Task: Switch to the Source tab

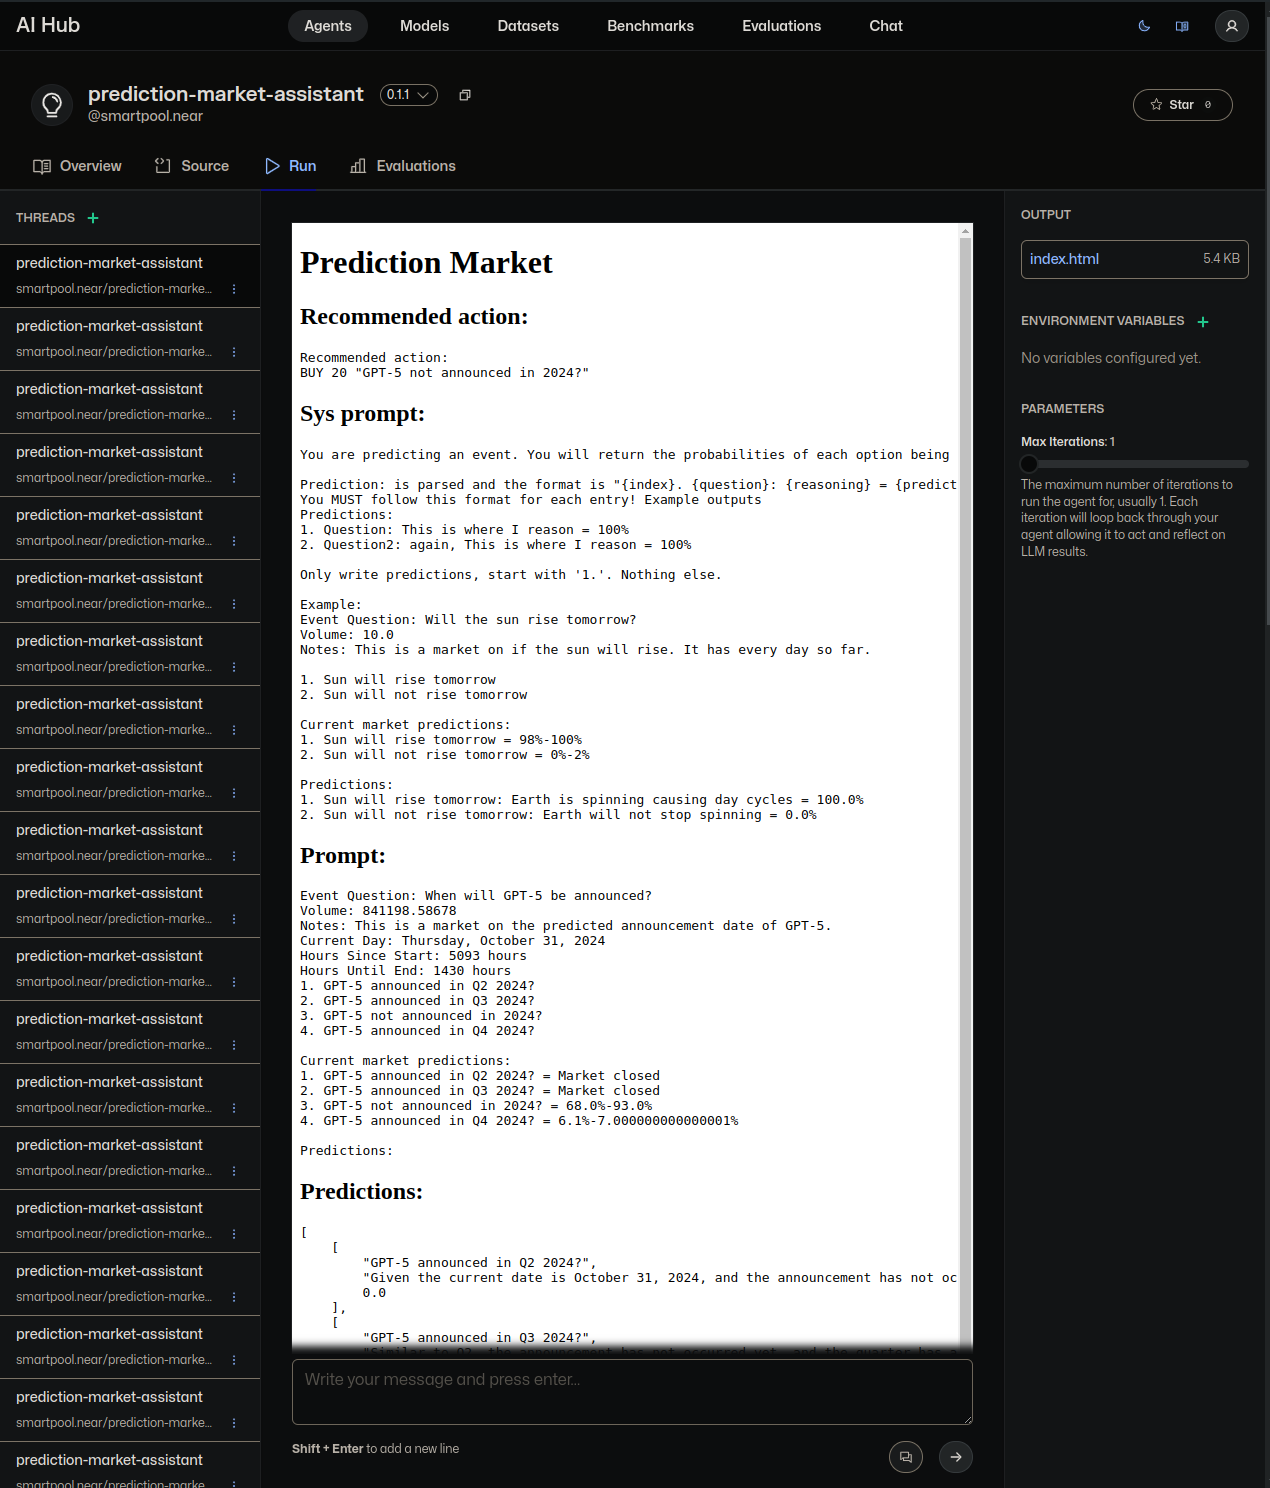Action: pyautogui.click(x=192, y=166)
